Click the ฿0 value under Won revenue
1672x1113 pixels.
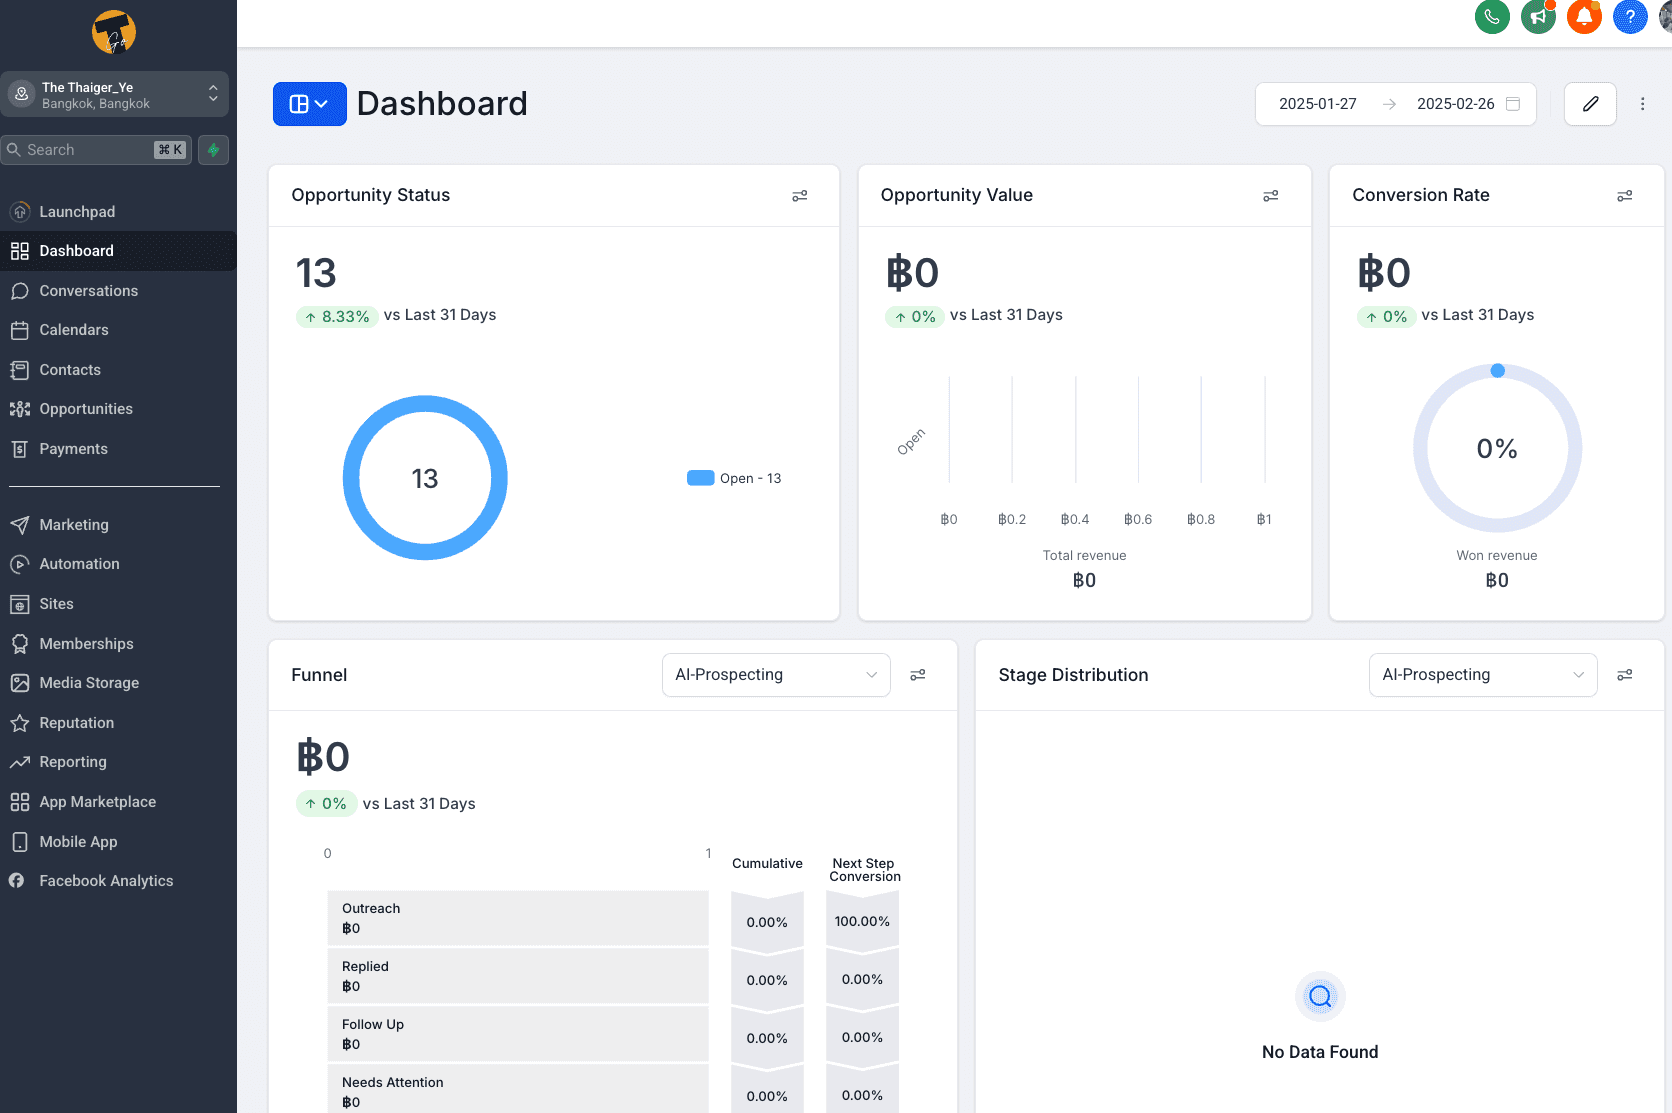pos(1497,581)
